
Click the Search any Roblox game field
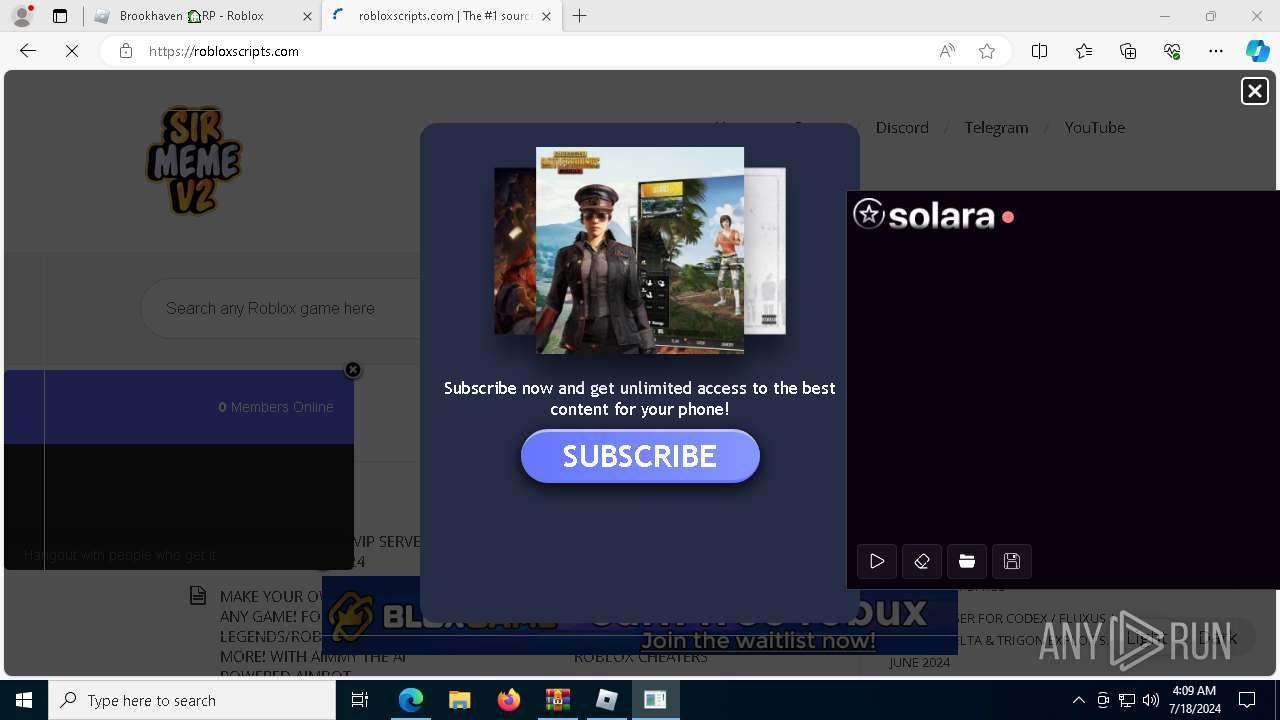280,308
